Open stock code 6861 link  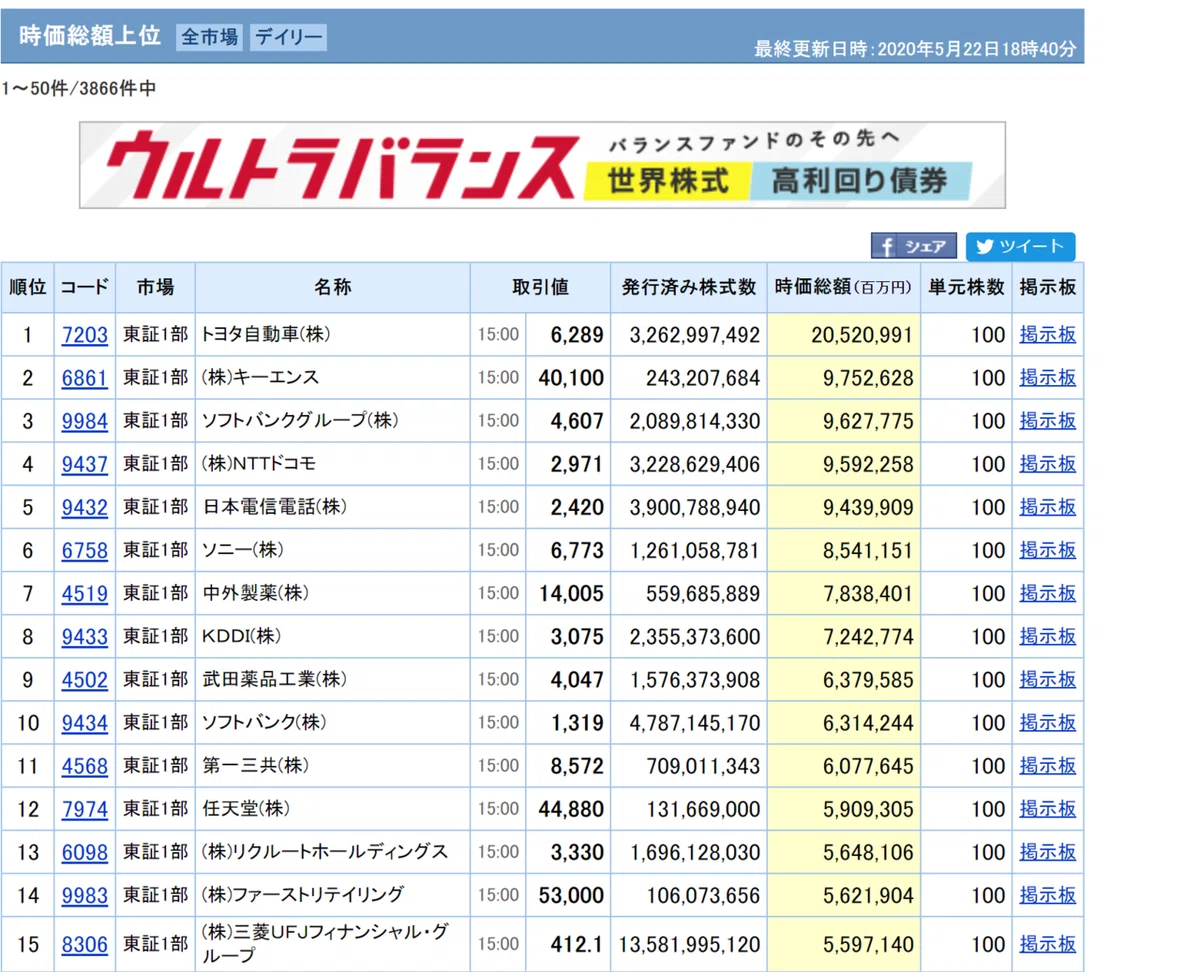tap(85, 378)
